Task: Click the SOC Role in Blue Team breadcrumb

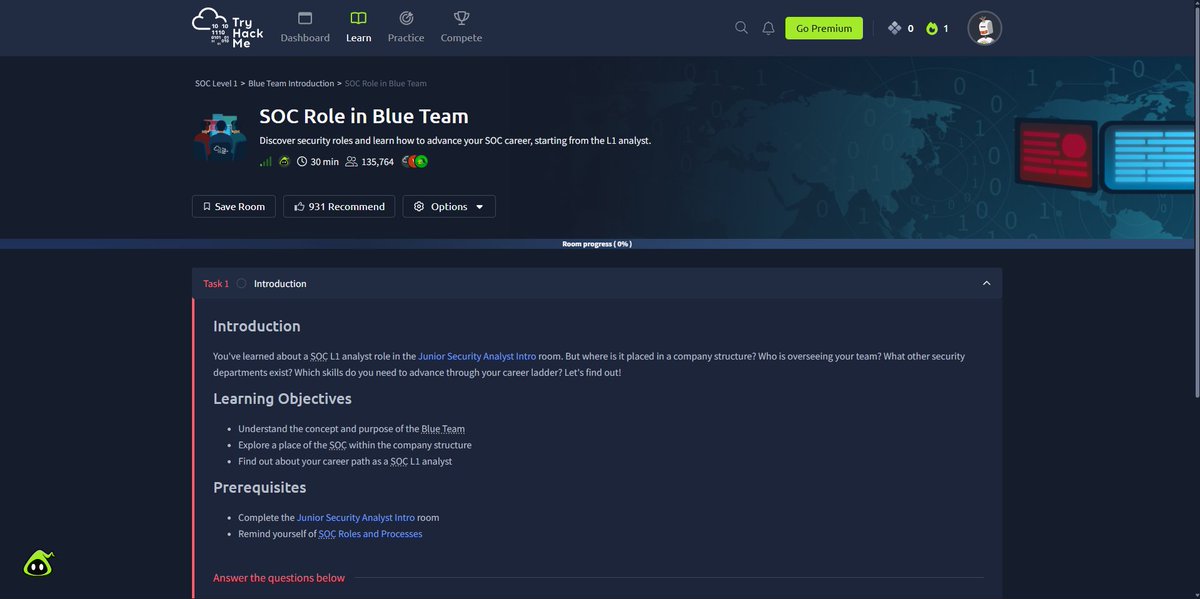Action: 386,83
